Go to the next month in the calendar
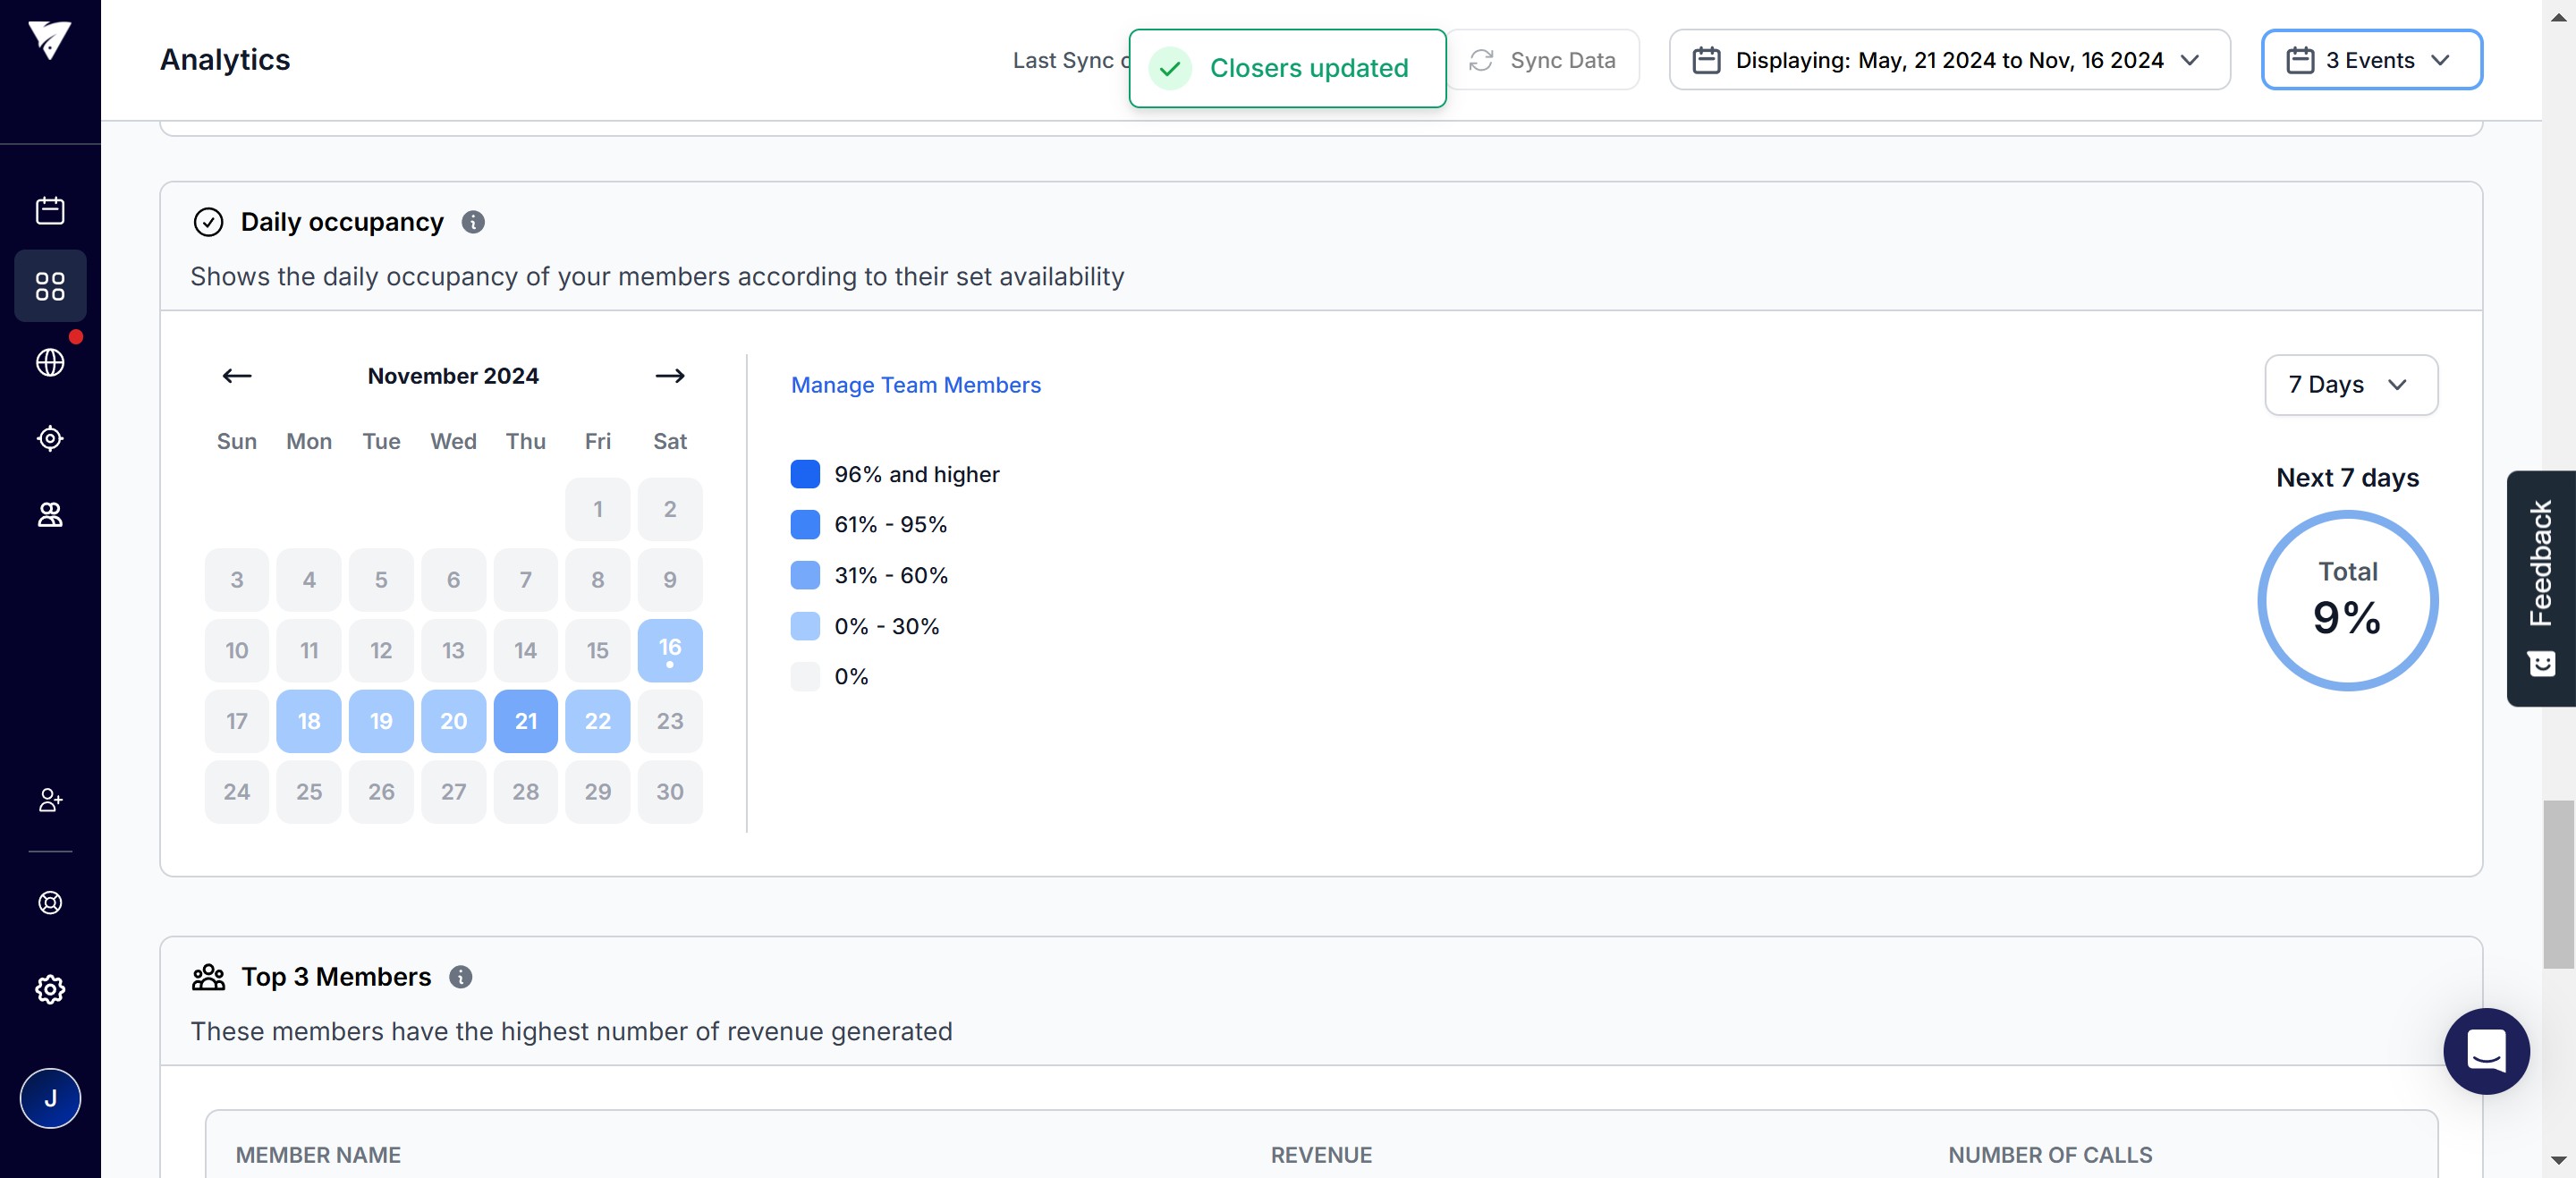The image size is (2576, 1178). point(669,376)
